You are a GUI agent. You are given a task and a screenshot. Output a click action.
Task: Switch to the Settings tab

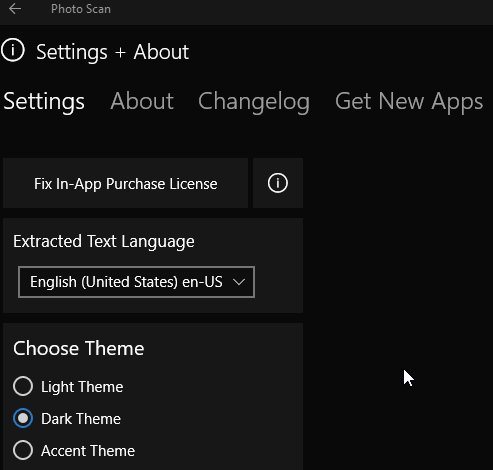(x=44, y=101)
